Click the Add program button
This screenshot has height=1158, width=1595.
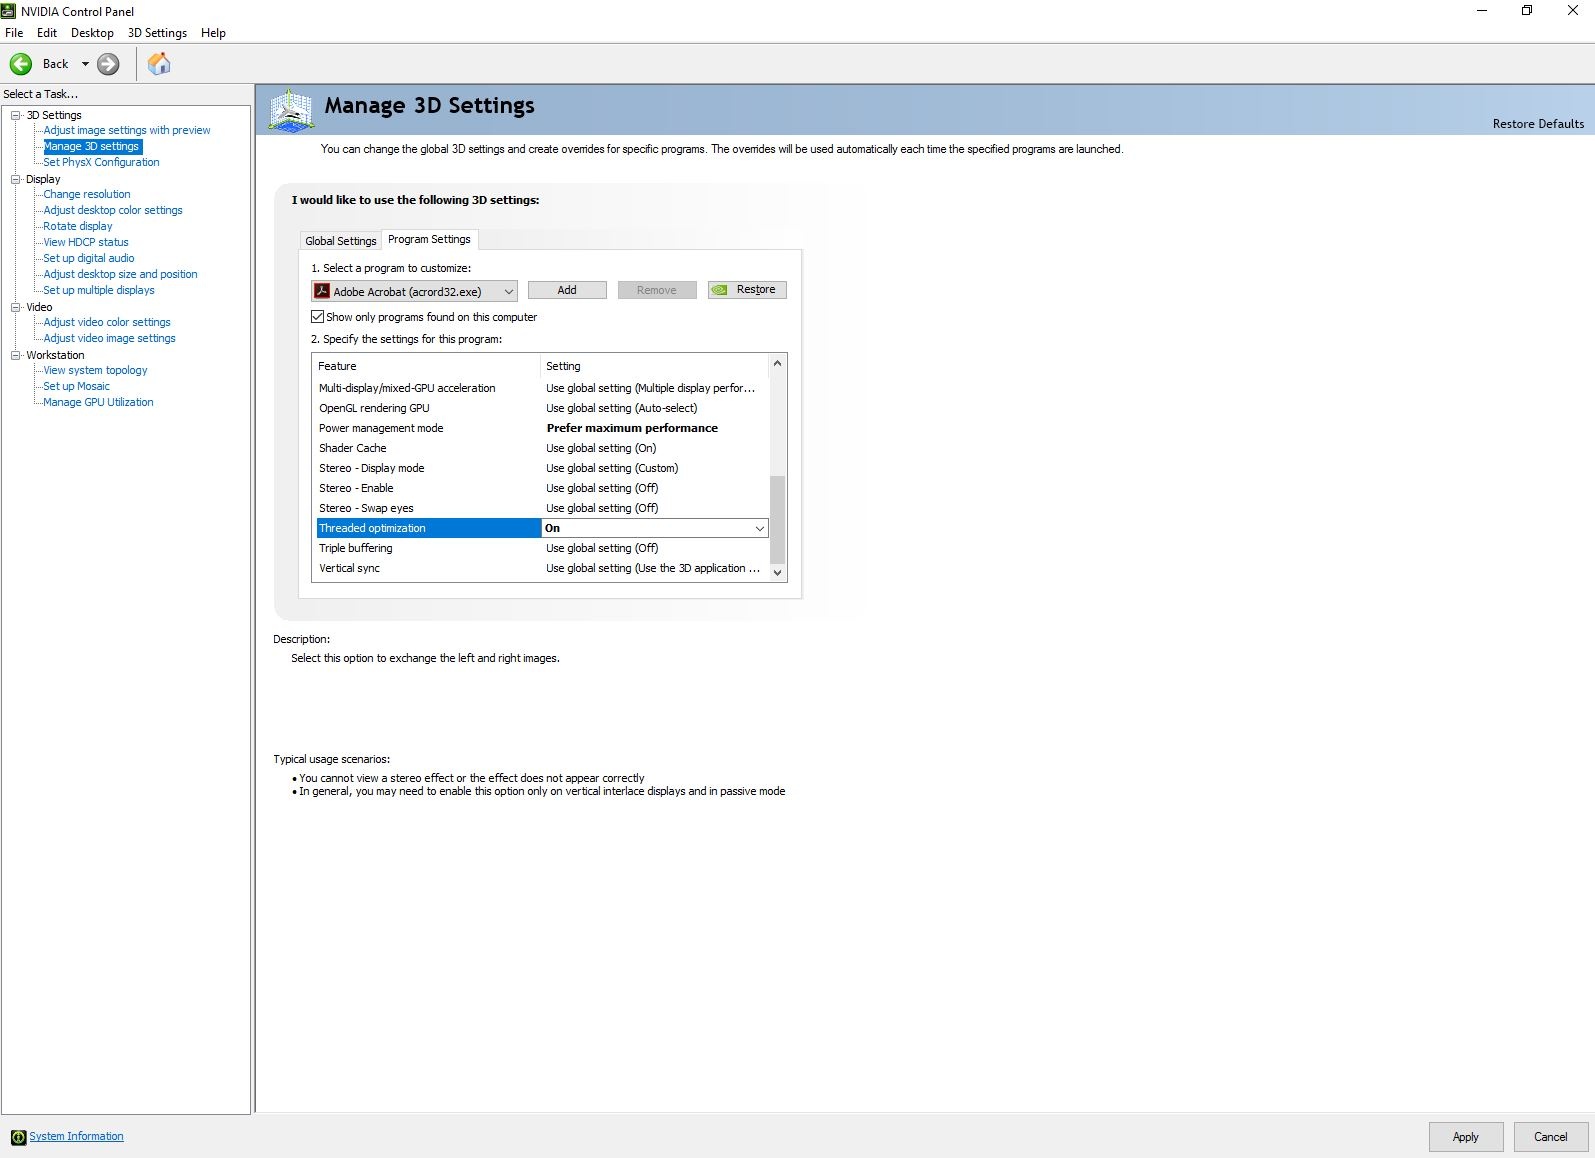(567, 290)
